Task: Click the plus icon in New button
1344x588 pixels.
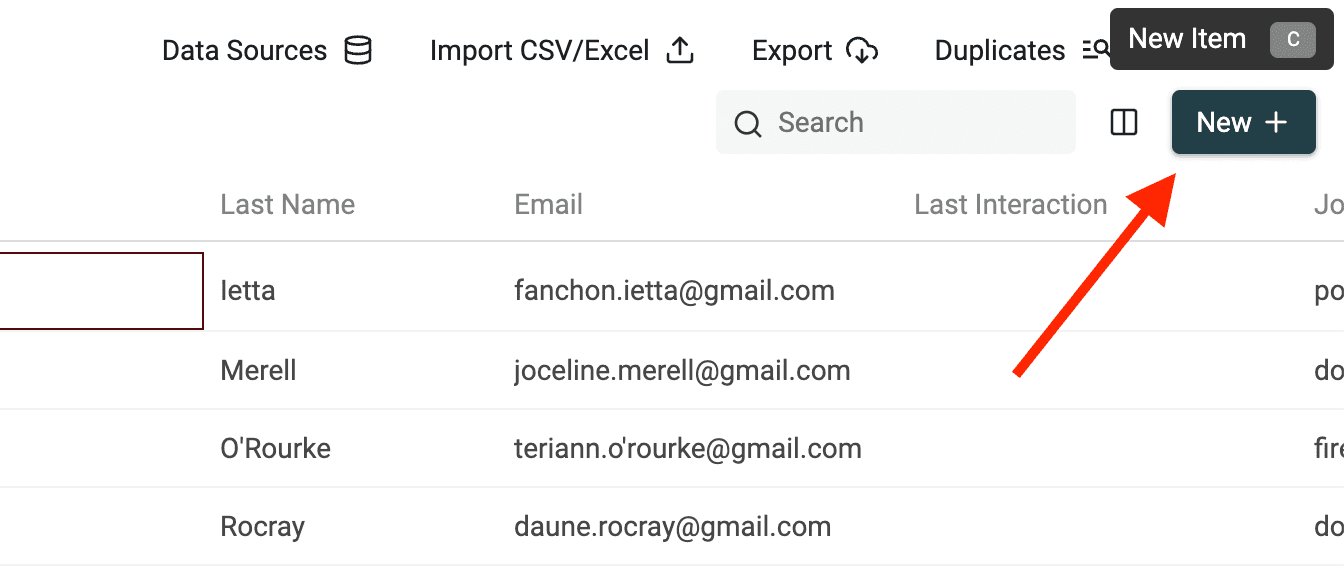Action: [x=1276, y=123]
